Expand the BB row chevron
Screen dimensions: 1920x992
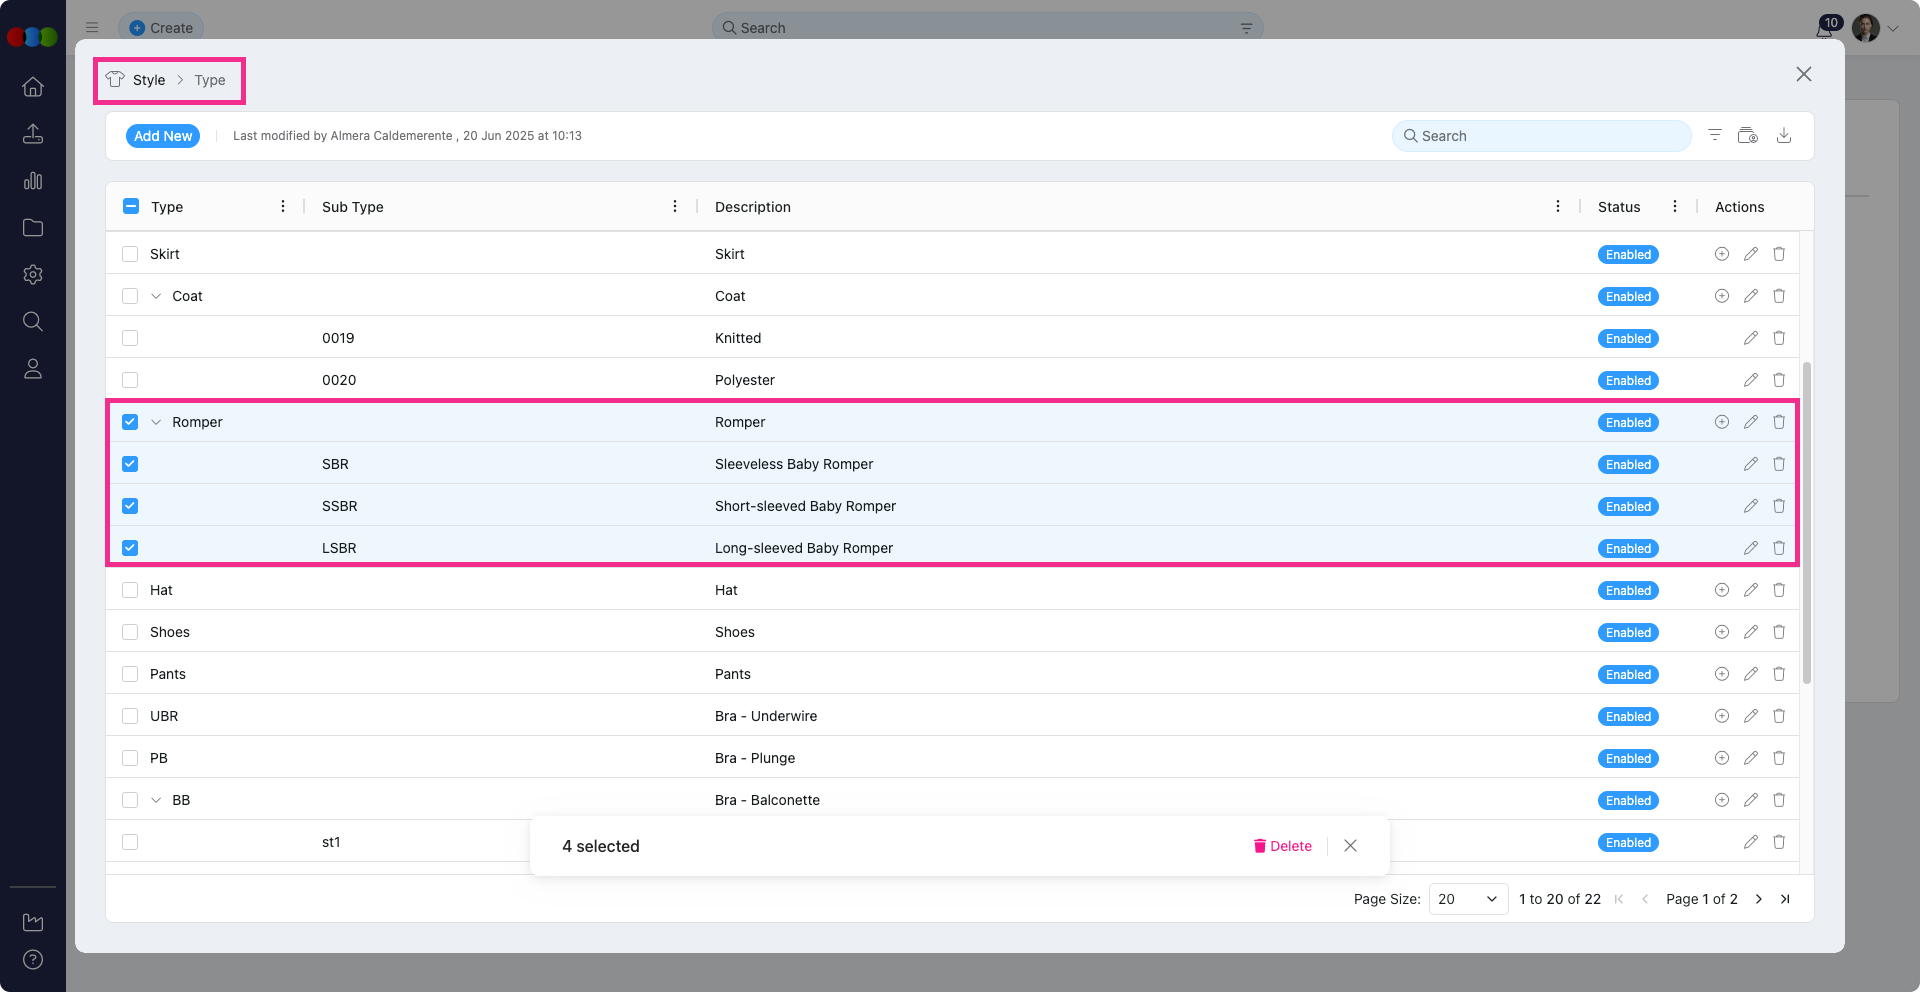(x=156, y=800)
